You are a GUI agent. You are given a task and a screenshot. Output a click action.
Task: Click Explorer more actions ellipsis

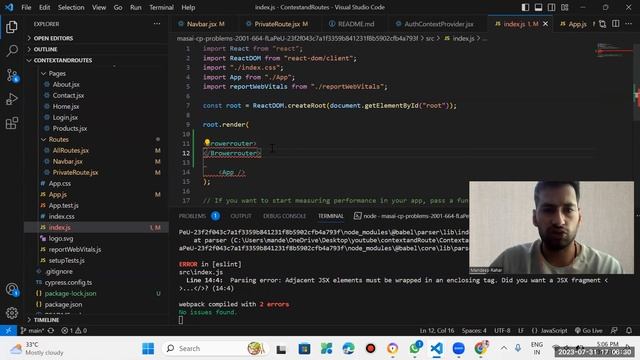[157, 24]
